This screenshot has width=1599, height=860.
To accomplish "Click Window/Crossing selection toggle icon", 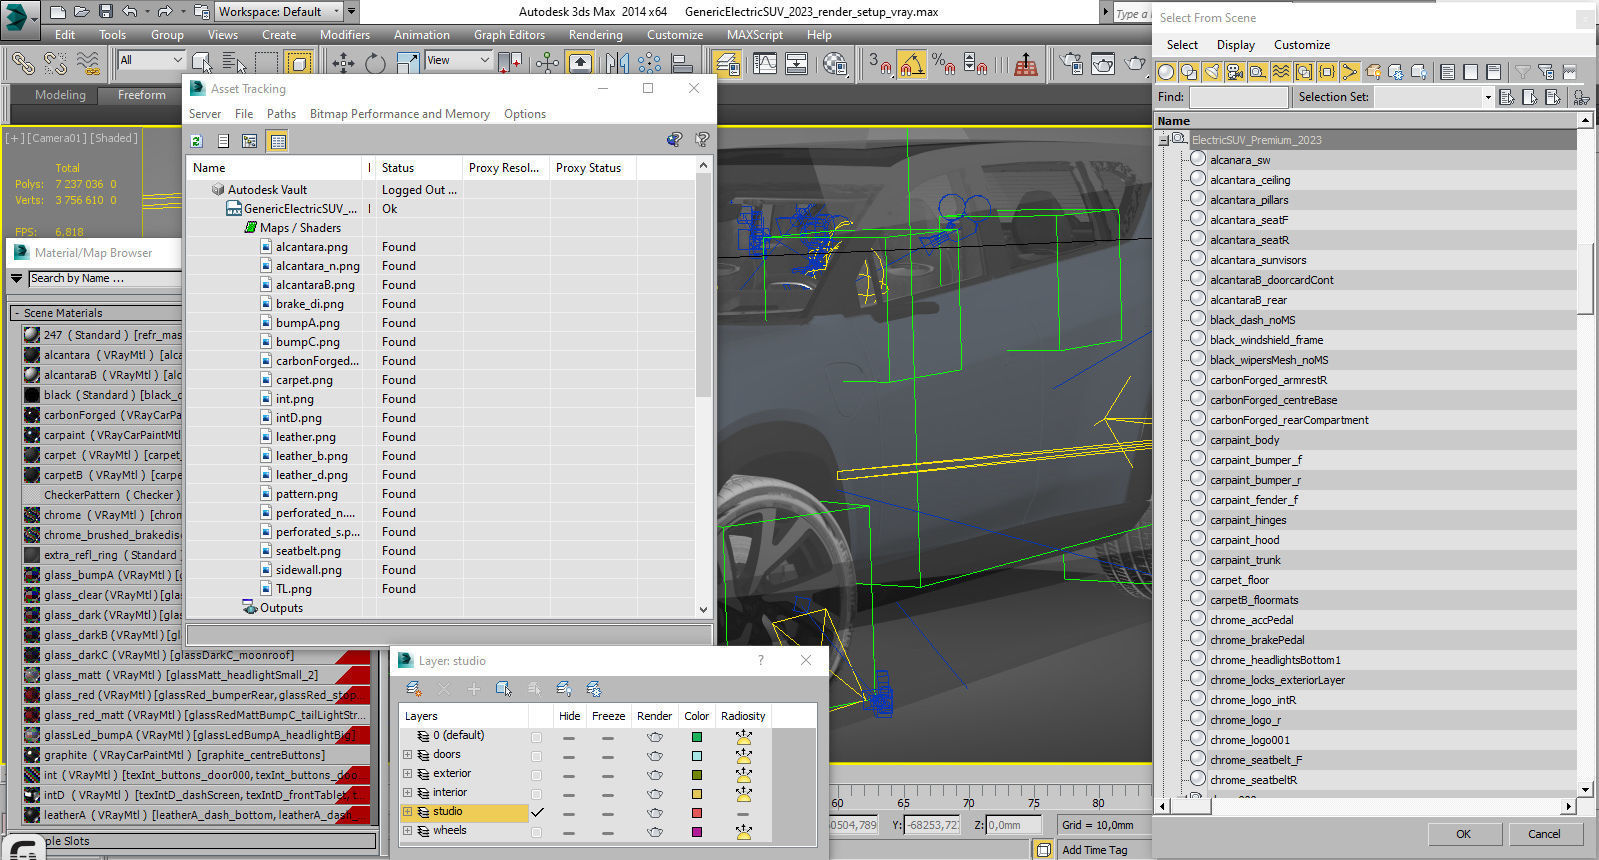I will coord(299,63).
